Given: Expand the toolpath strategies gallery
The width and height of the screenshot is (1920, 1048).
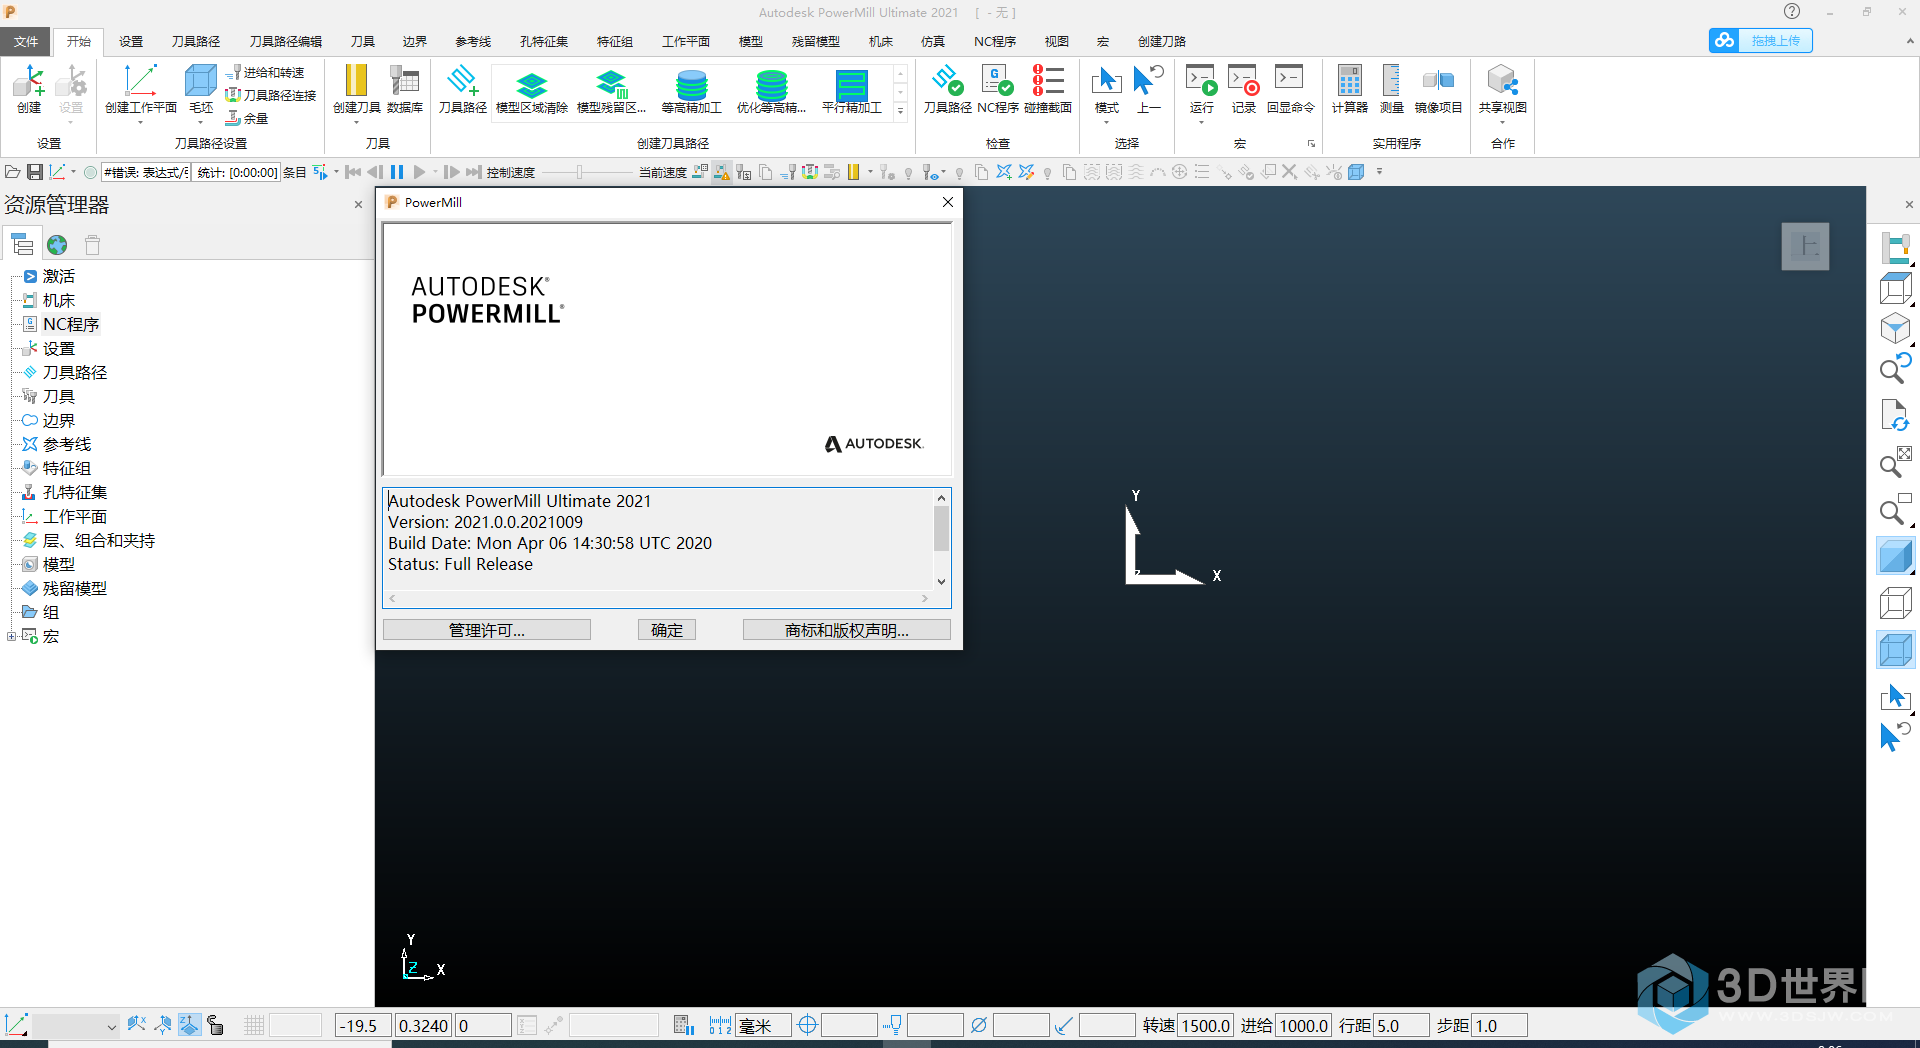Looking at the screenshot, I should pyautogui.click(x=901, y=113).
